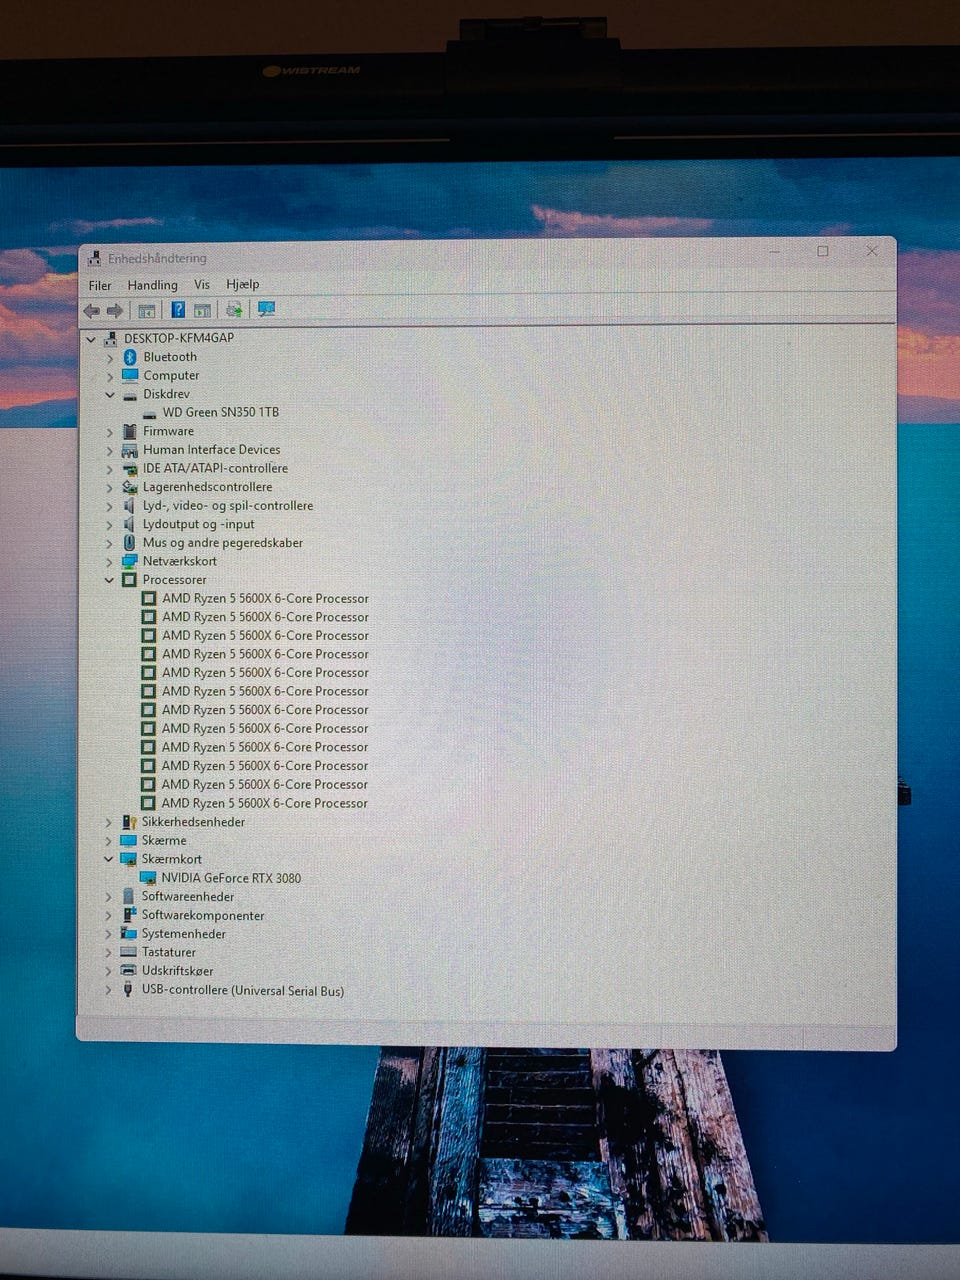Toggle the show/hide console tree toolbar icon

click(147, 311)
